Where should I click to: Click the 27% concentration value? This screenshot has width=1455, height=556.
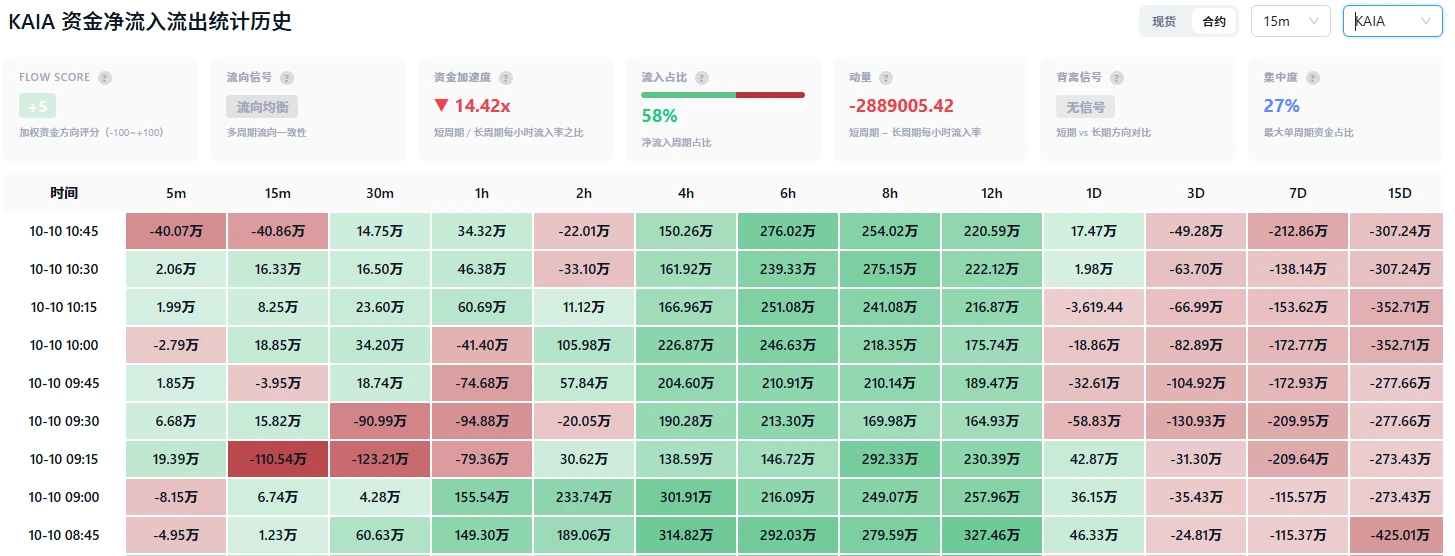pyautogui.click(x=1282, y=106)
